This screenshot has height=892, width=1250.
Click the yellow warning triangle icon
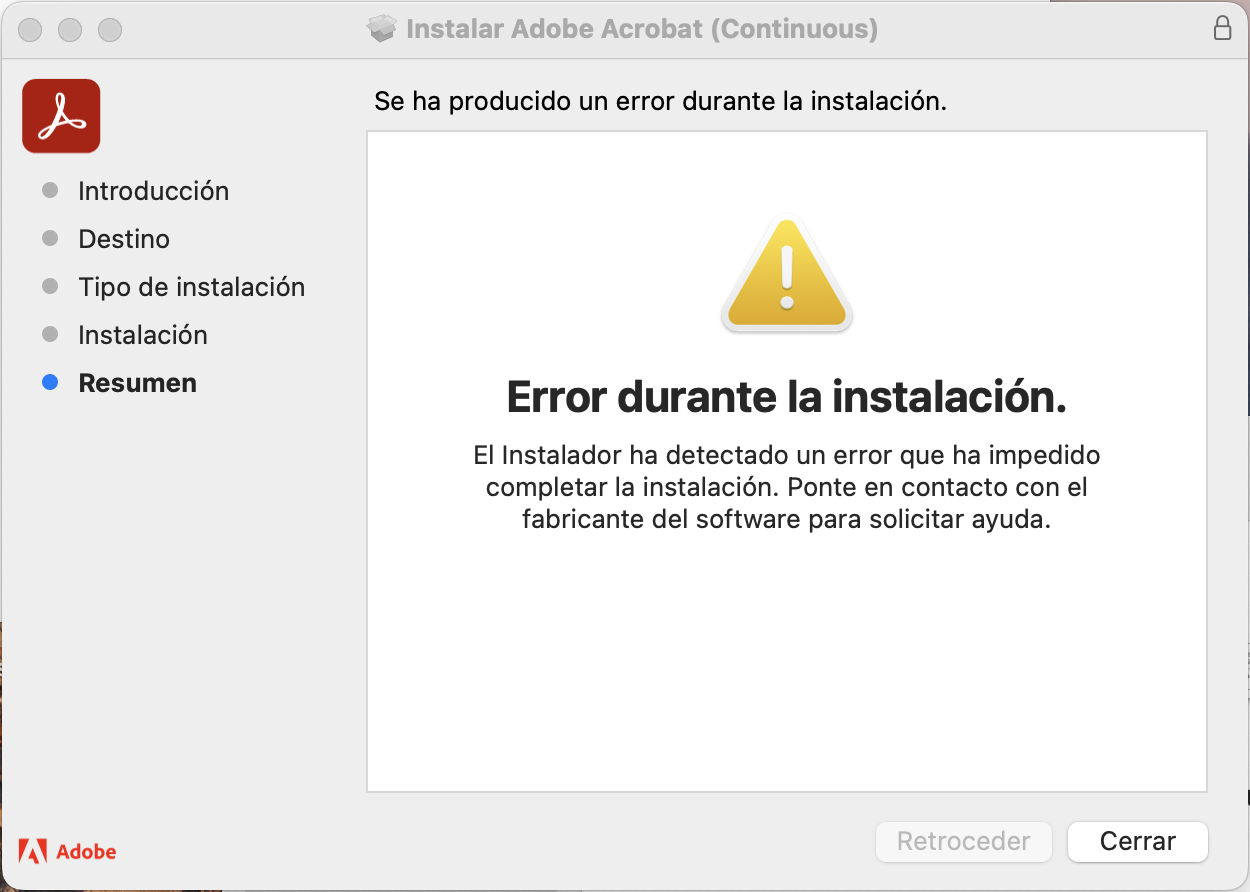coord(787,275)
